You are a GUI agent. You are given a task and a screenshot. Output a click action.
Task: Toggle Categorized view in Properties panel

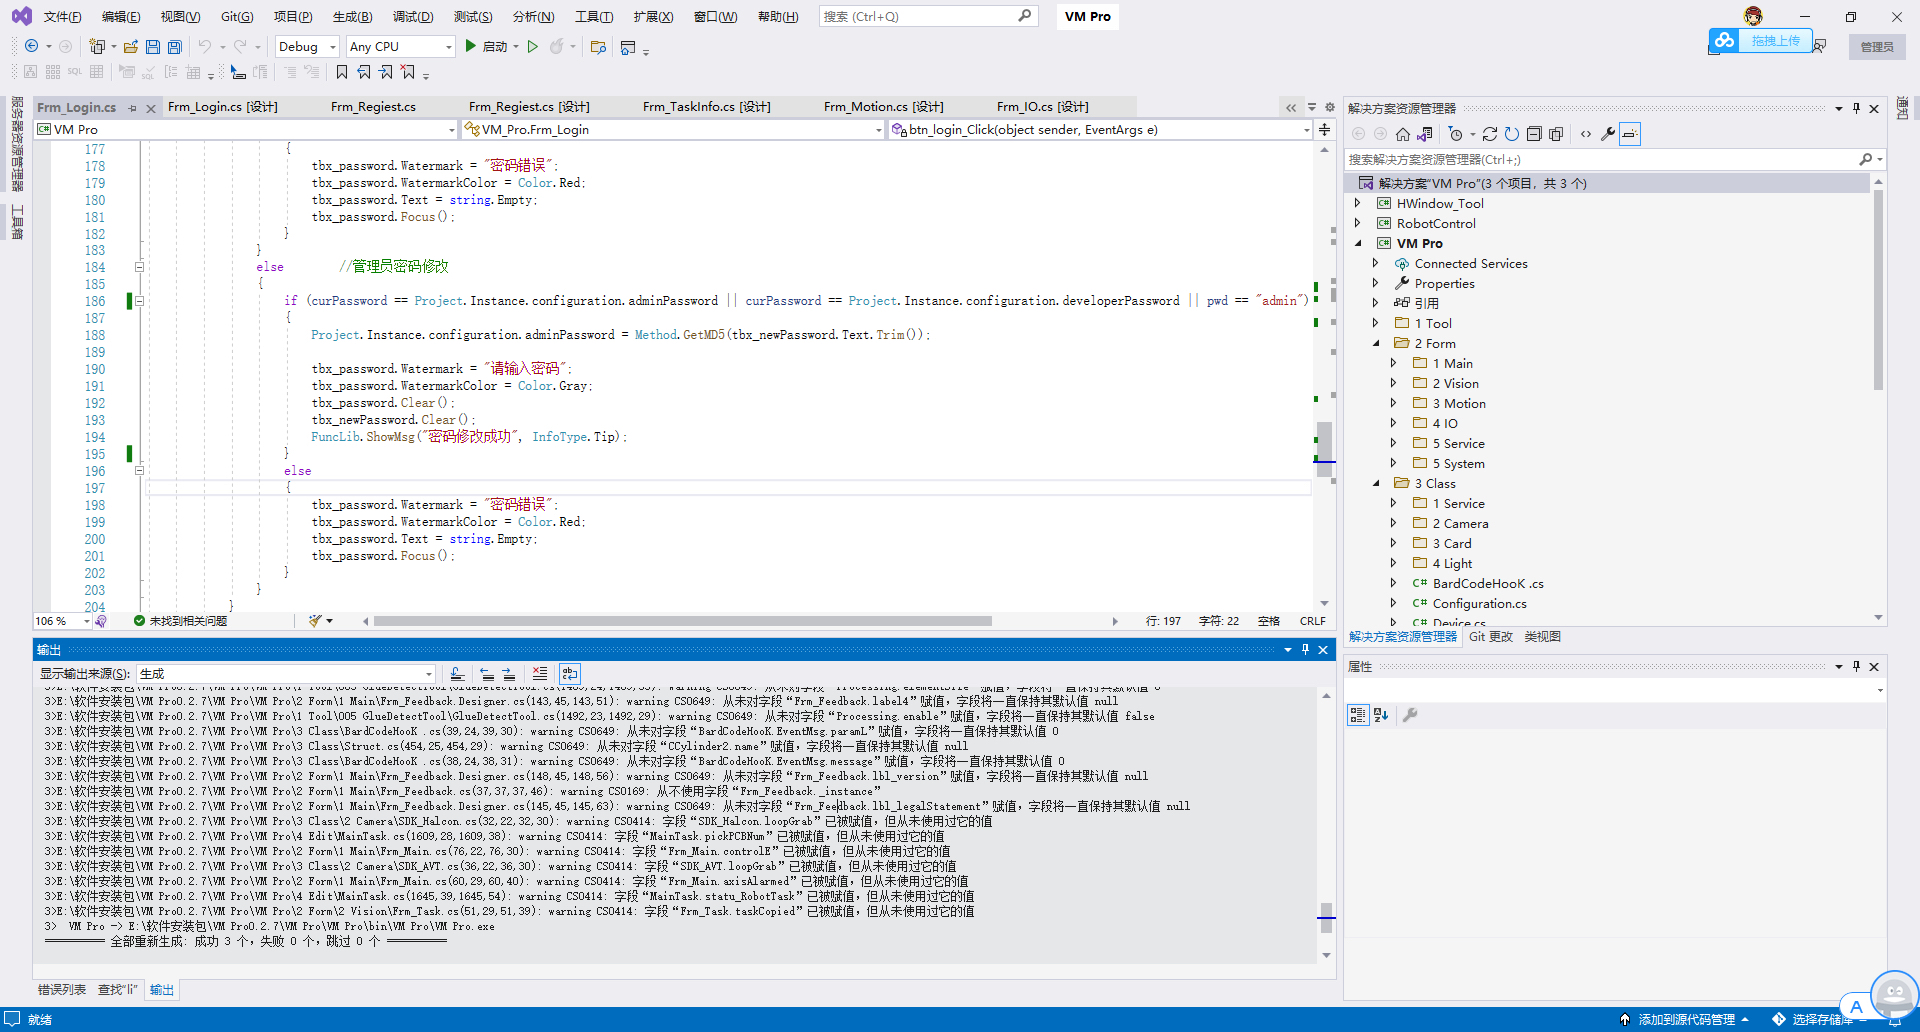(1358, 715)
